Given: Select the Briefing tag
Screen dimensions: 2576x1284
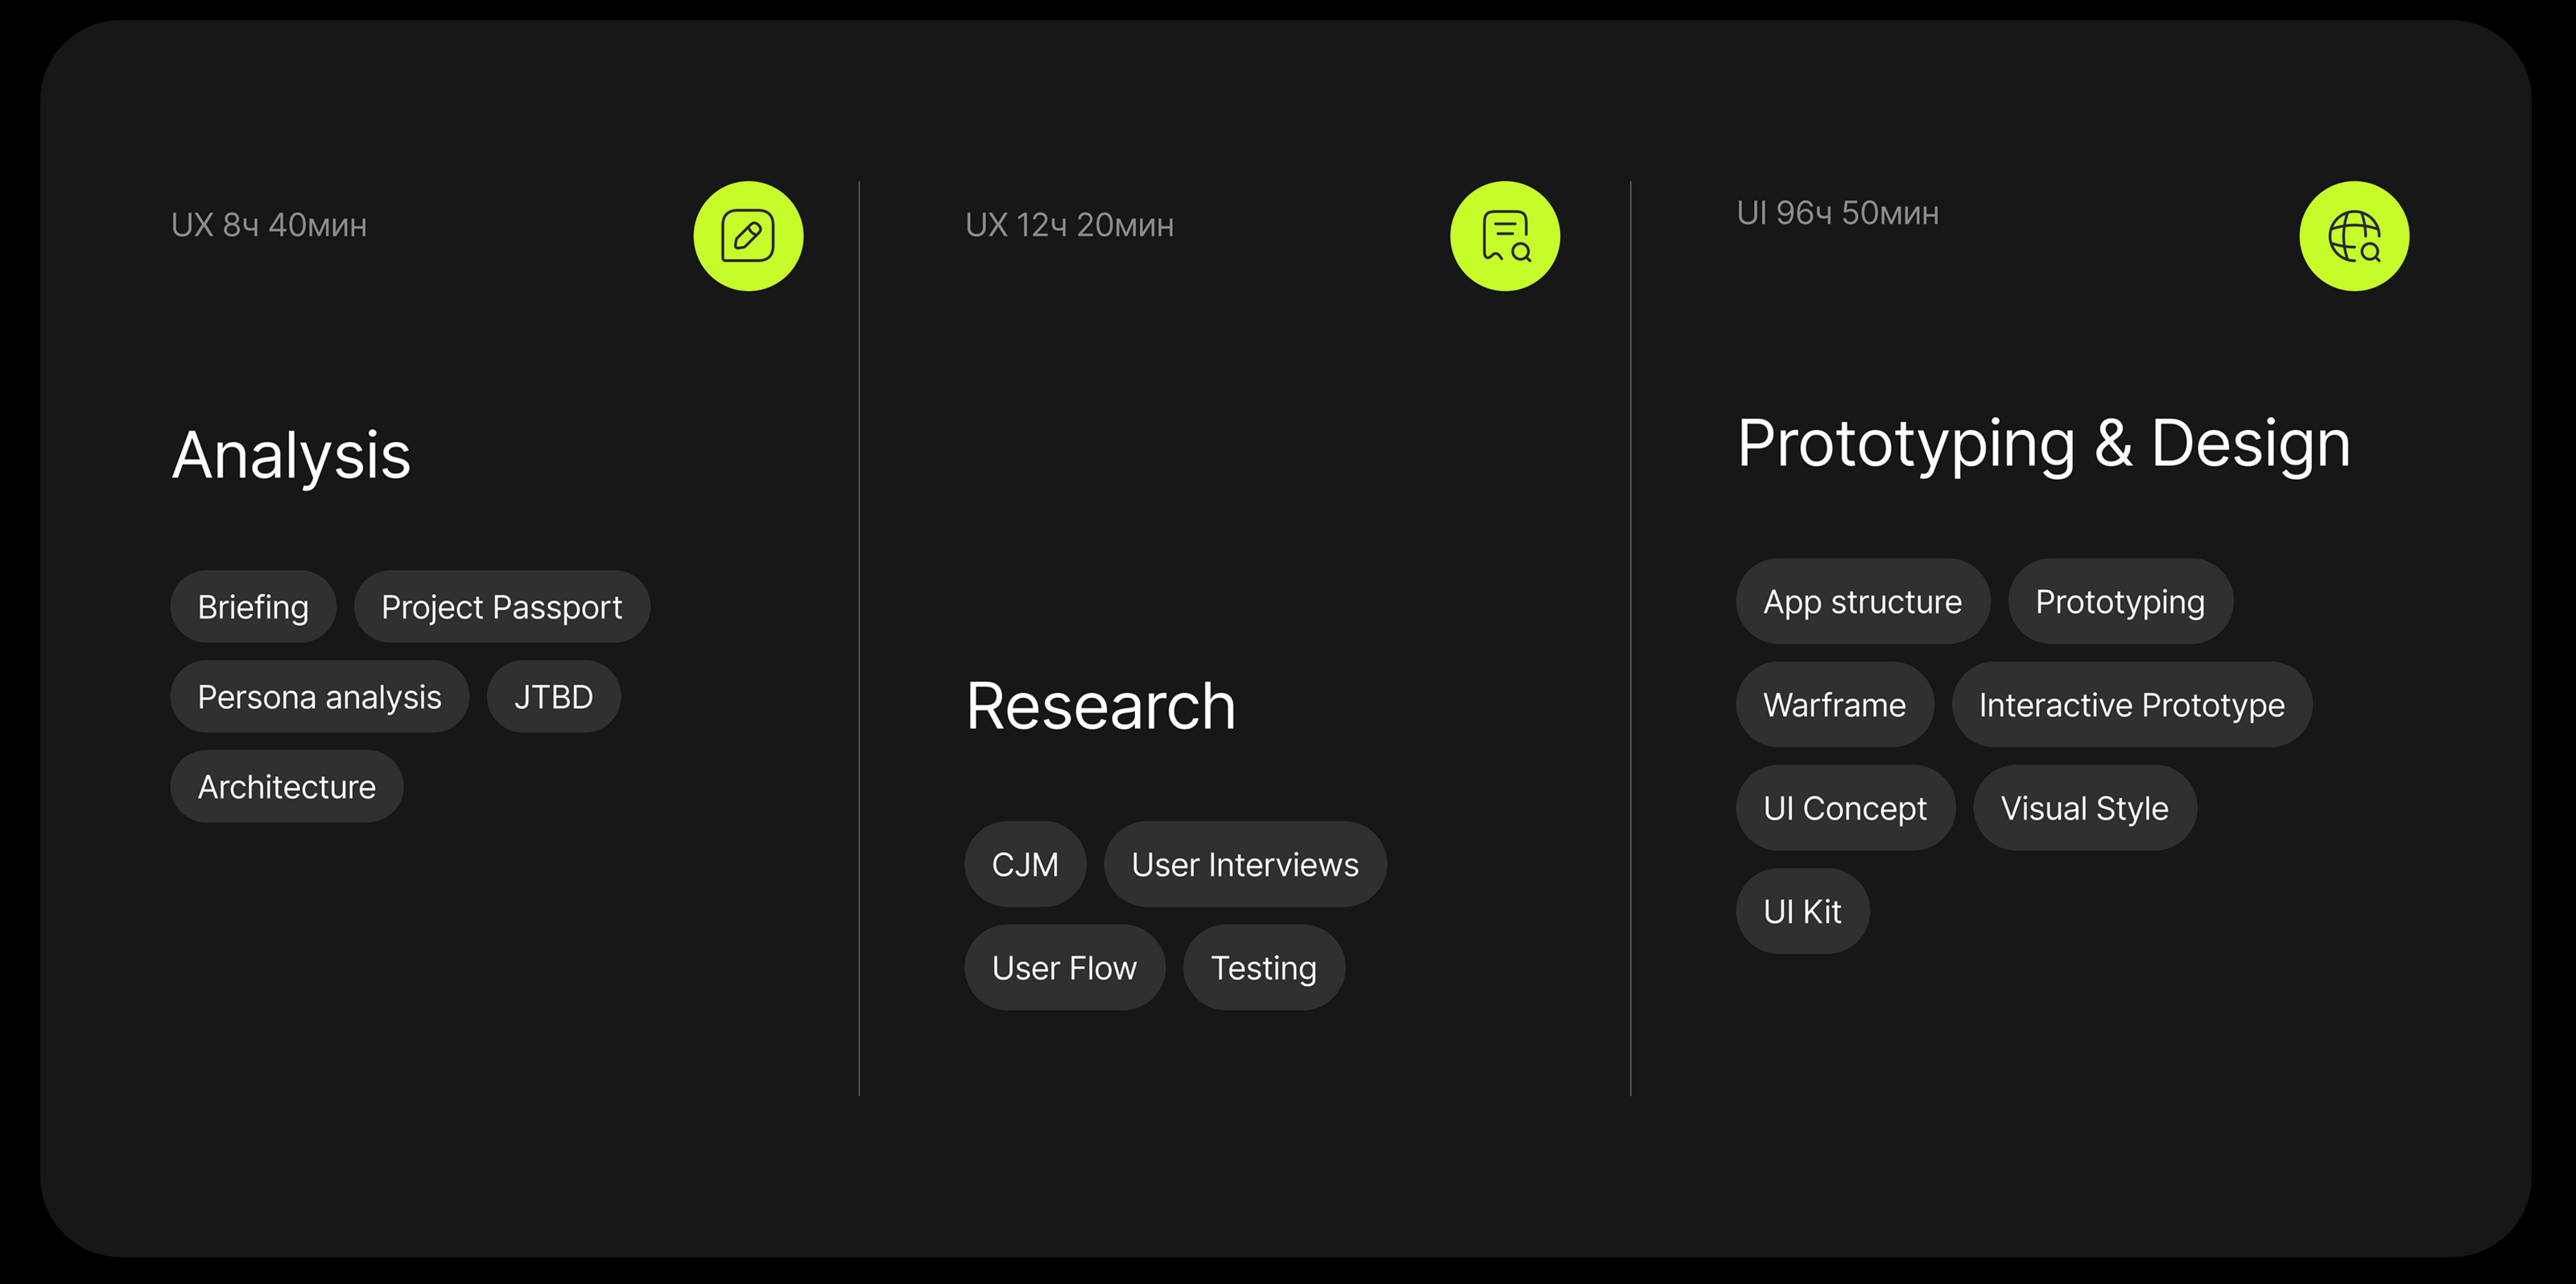Looking at the screenshot, I should coord(253,607).
